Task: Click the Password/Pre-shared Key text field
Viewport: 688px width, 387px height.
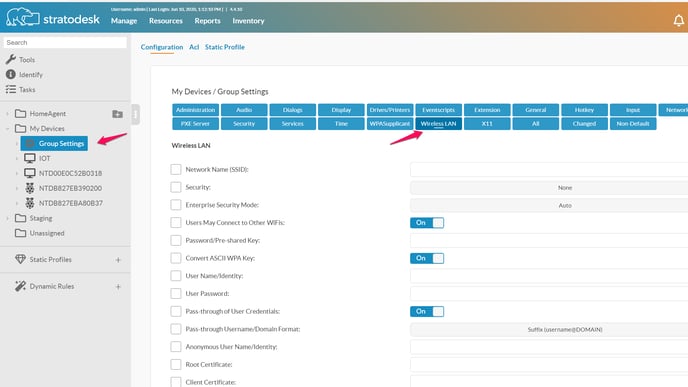Action: [x=549, y=240]
